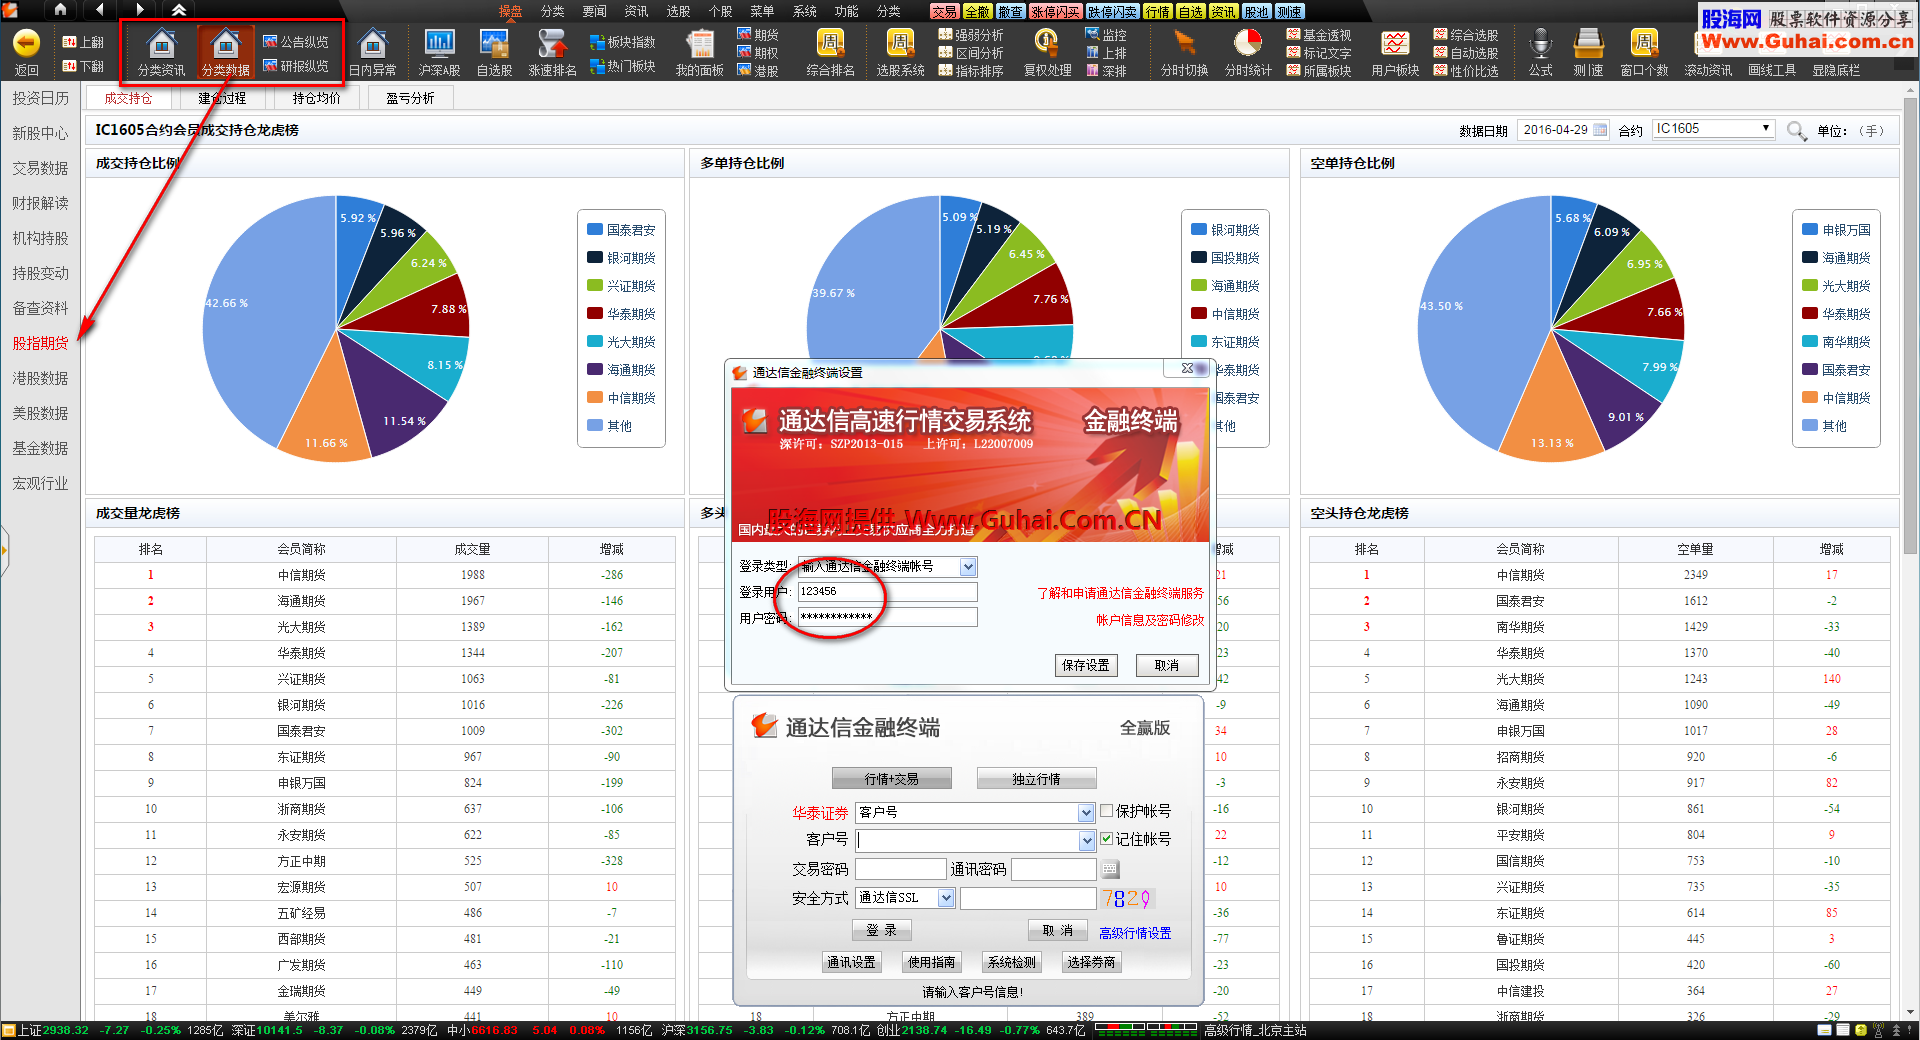Click the 取消 button in settings dialog

point(1167,665)
